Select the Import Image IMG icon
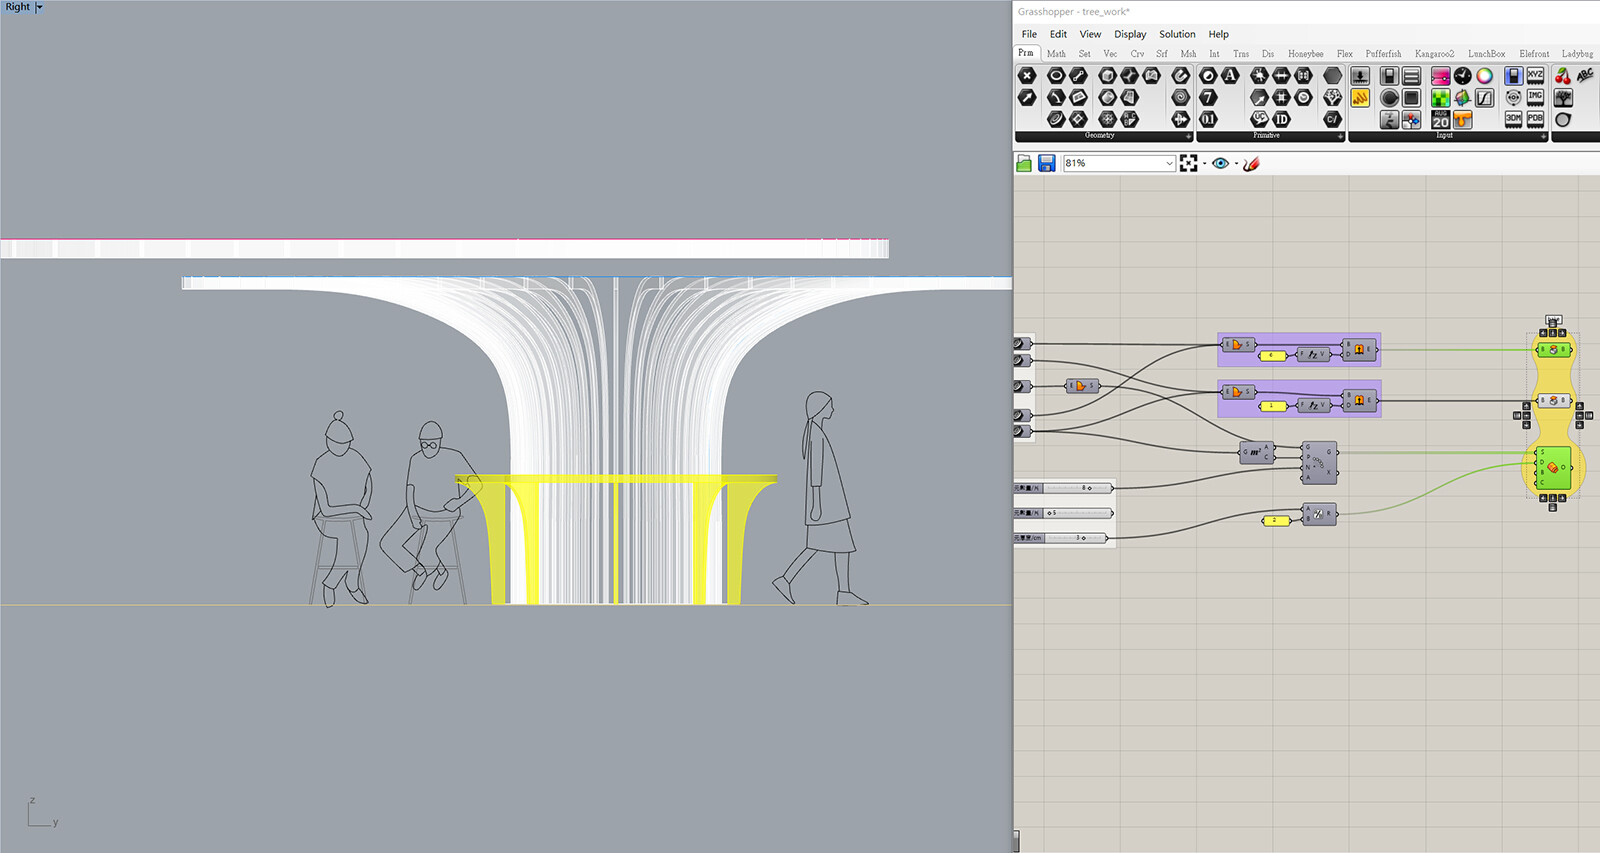Image resolution: width=1600 pixels, height=853 pixels. [1535, 97]
